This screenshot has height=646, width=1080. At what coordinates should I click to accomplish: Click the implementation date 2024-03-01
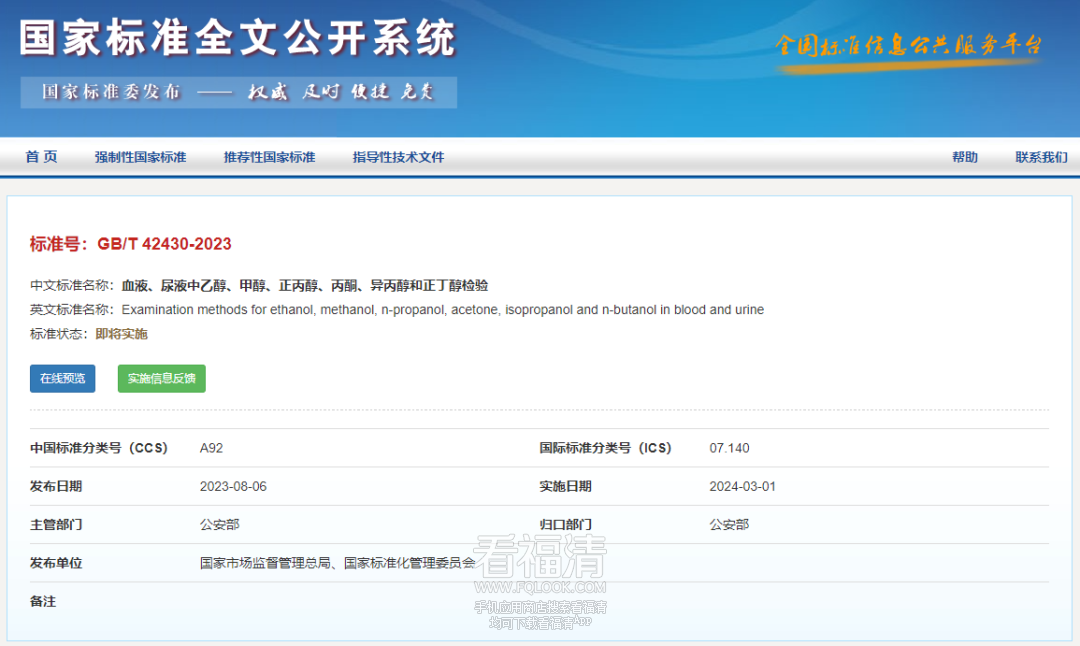(x=742, y=487)
